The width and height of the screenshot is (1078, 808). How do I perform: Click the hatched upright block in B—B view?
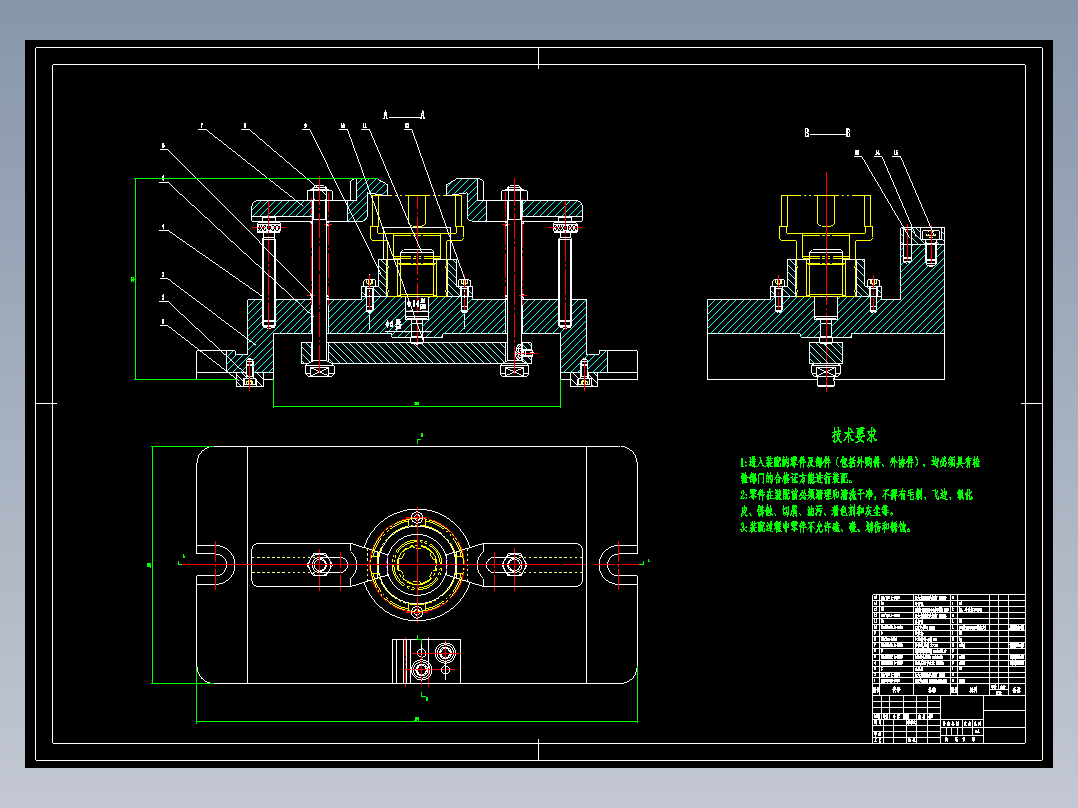click(x=923, y=281)
